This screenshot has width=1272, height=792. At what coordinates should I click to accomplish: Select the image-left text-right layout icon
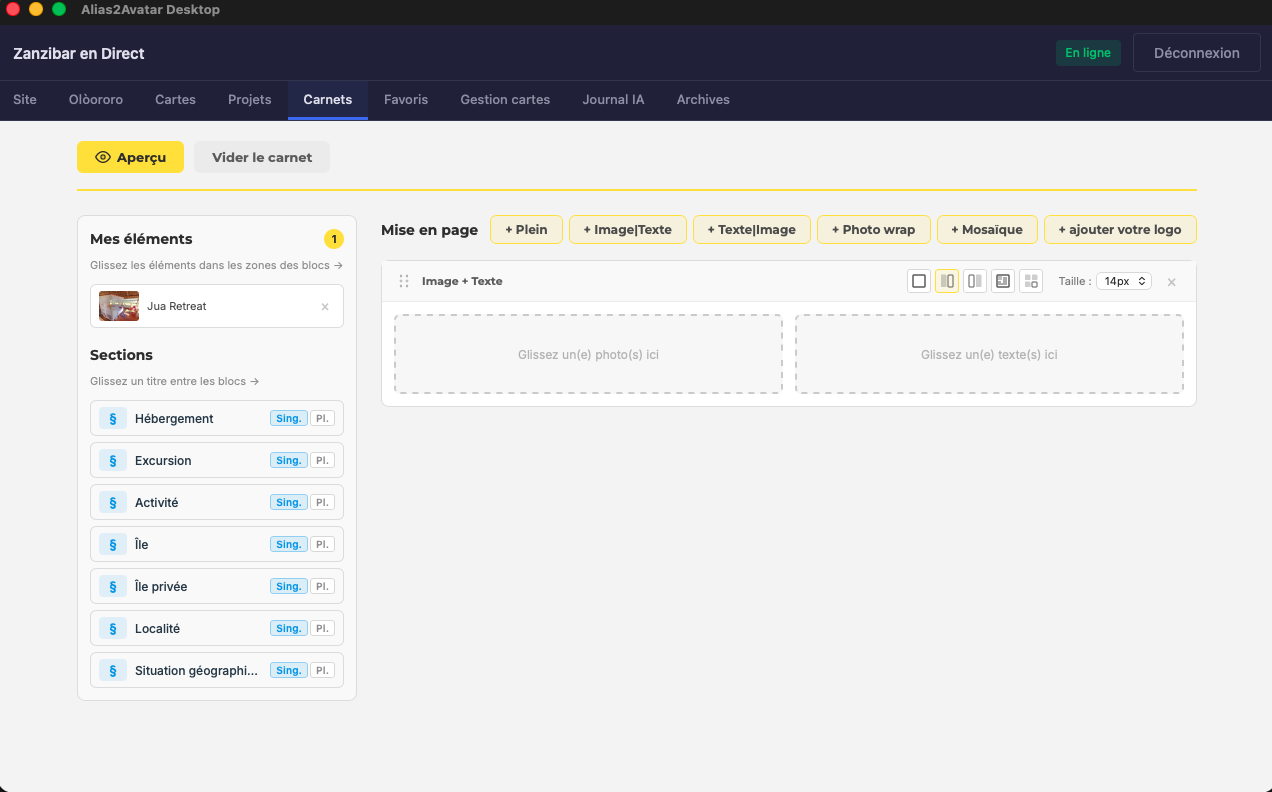(947, 281)
